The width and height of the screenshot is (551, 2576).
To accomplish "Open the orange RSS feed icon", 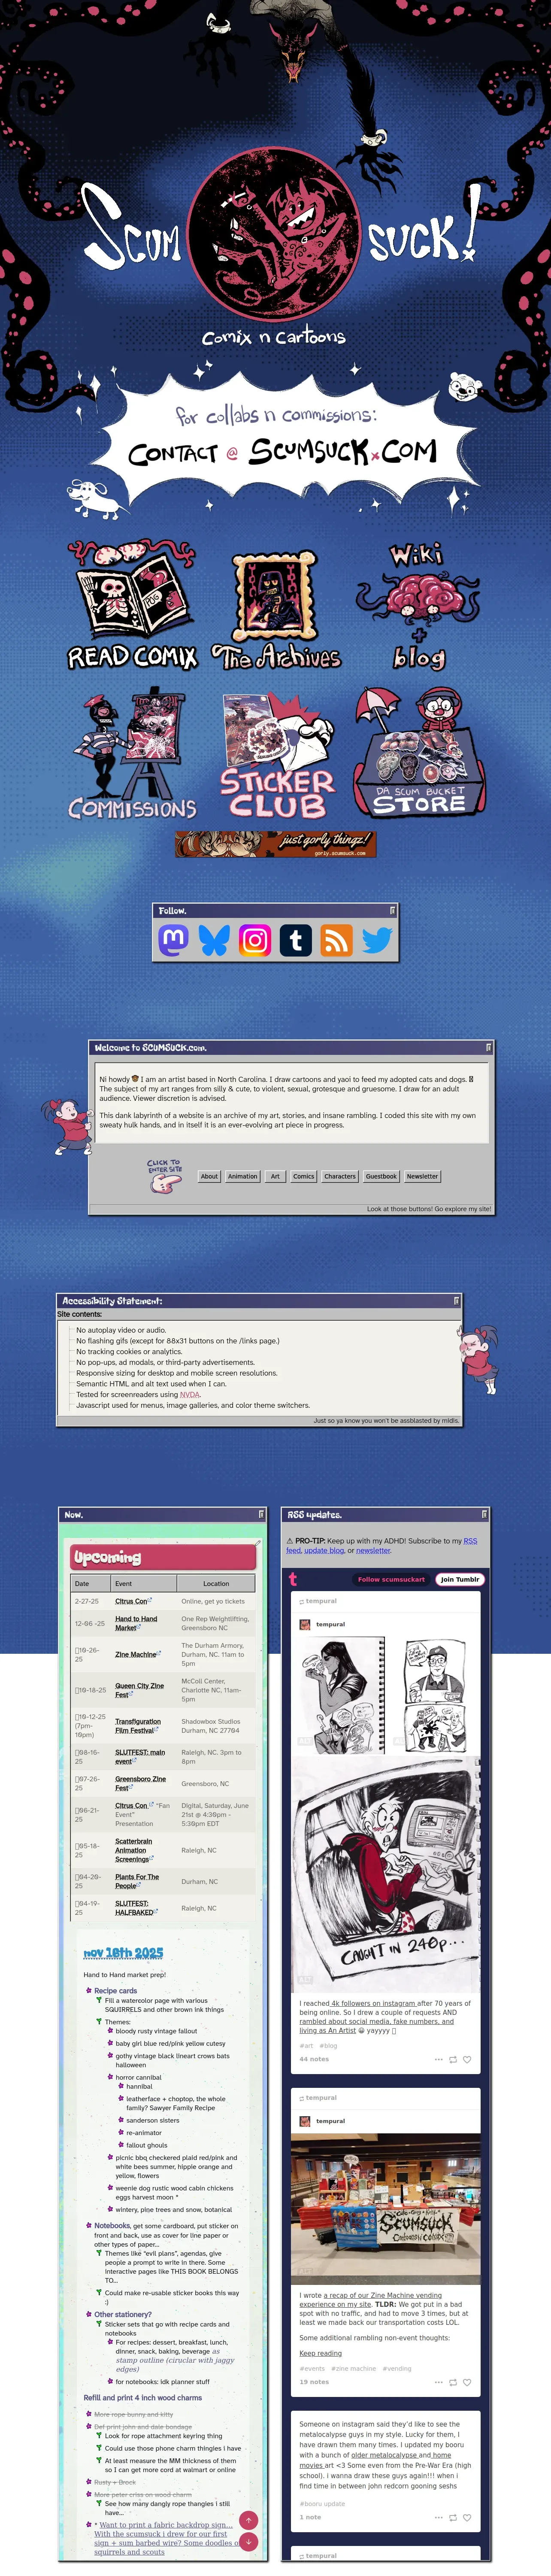I will [336, 940].
